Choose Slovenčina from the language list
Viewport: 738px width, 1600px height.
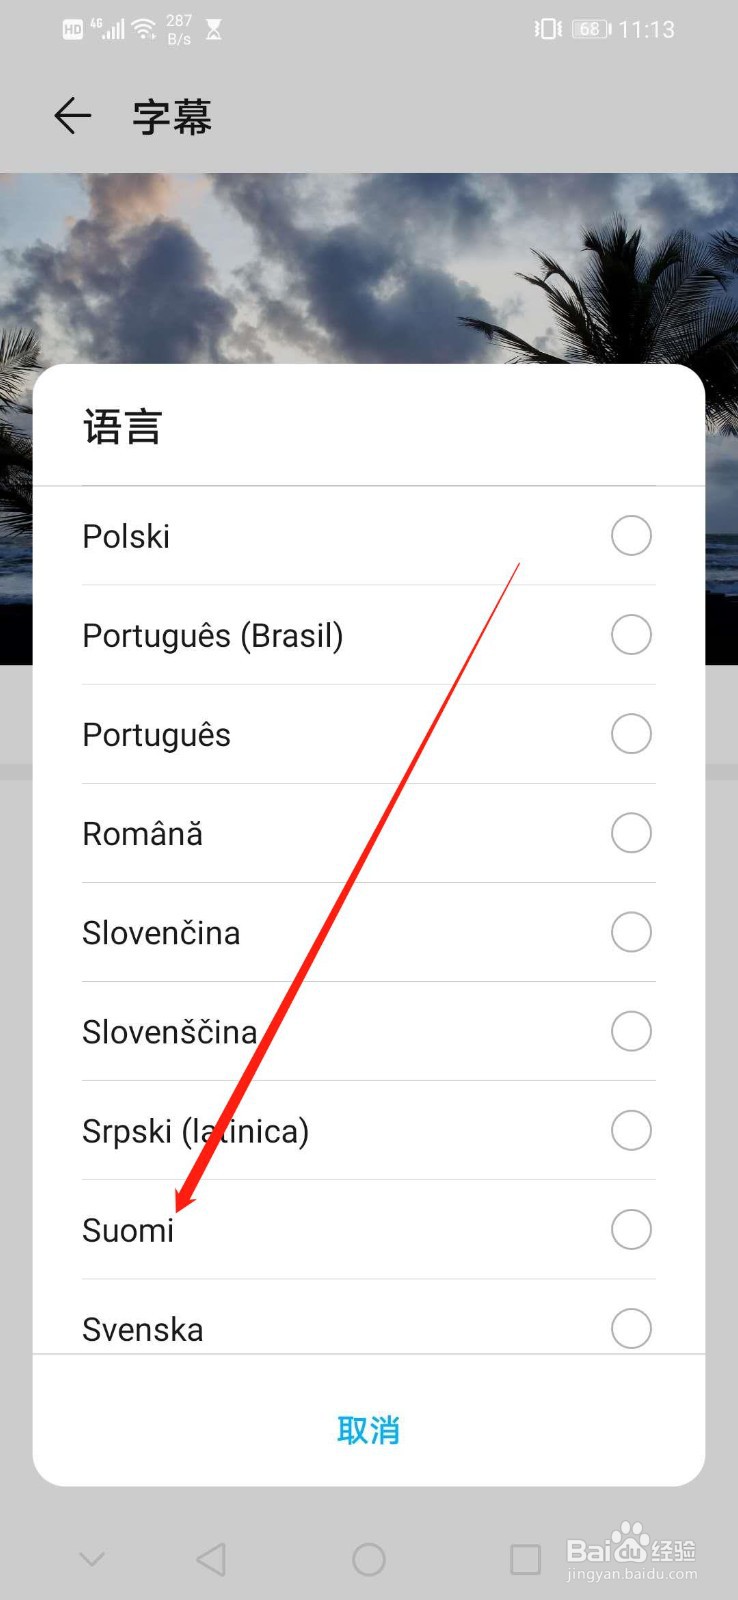(161, 933)
